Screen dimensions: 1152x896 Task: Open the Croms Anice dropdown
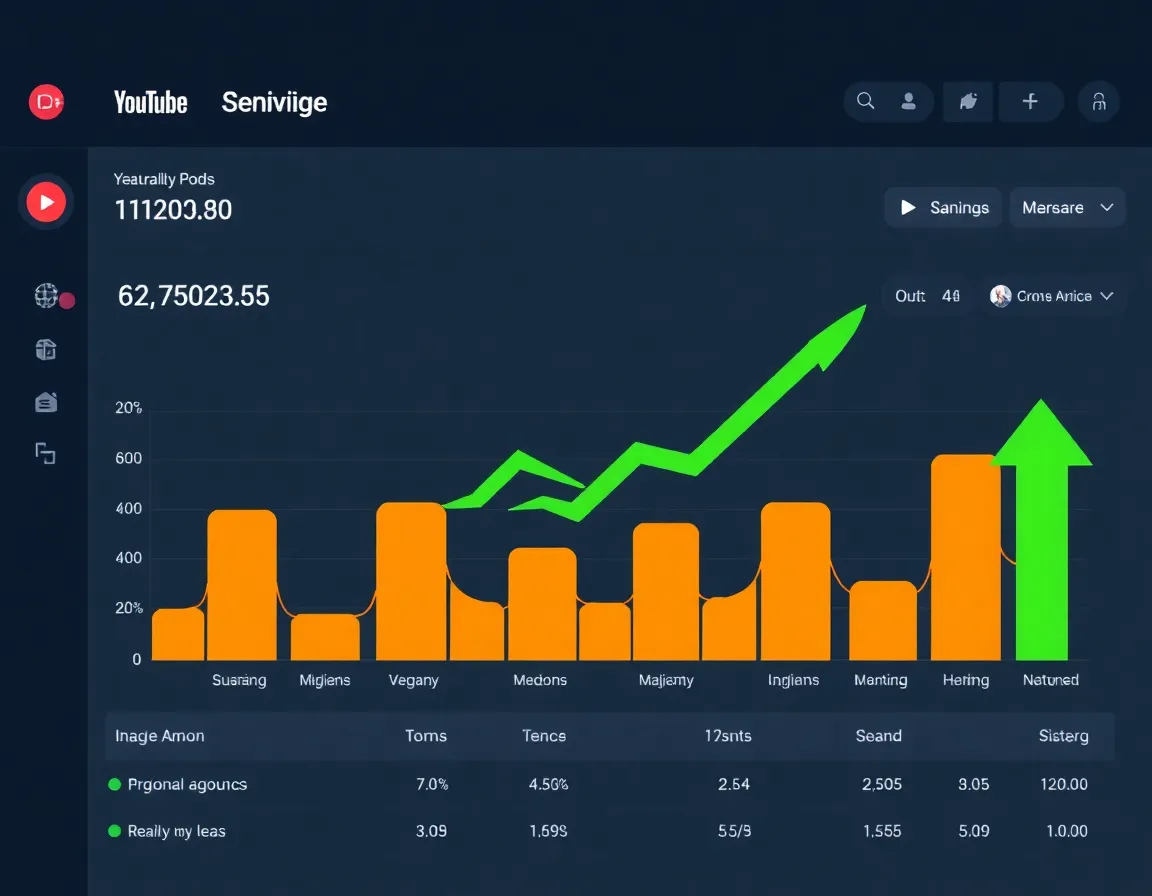click(1052, 296)
